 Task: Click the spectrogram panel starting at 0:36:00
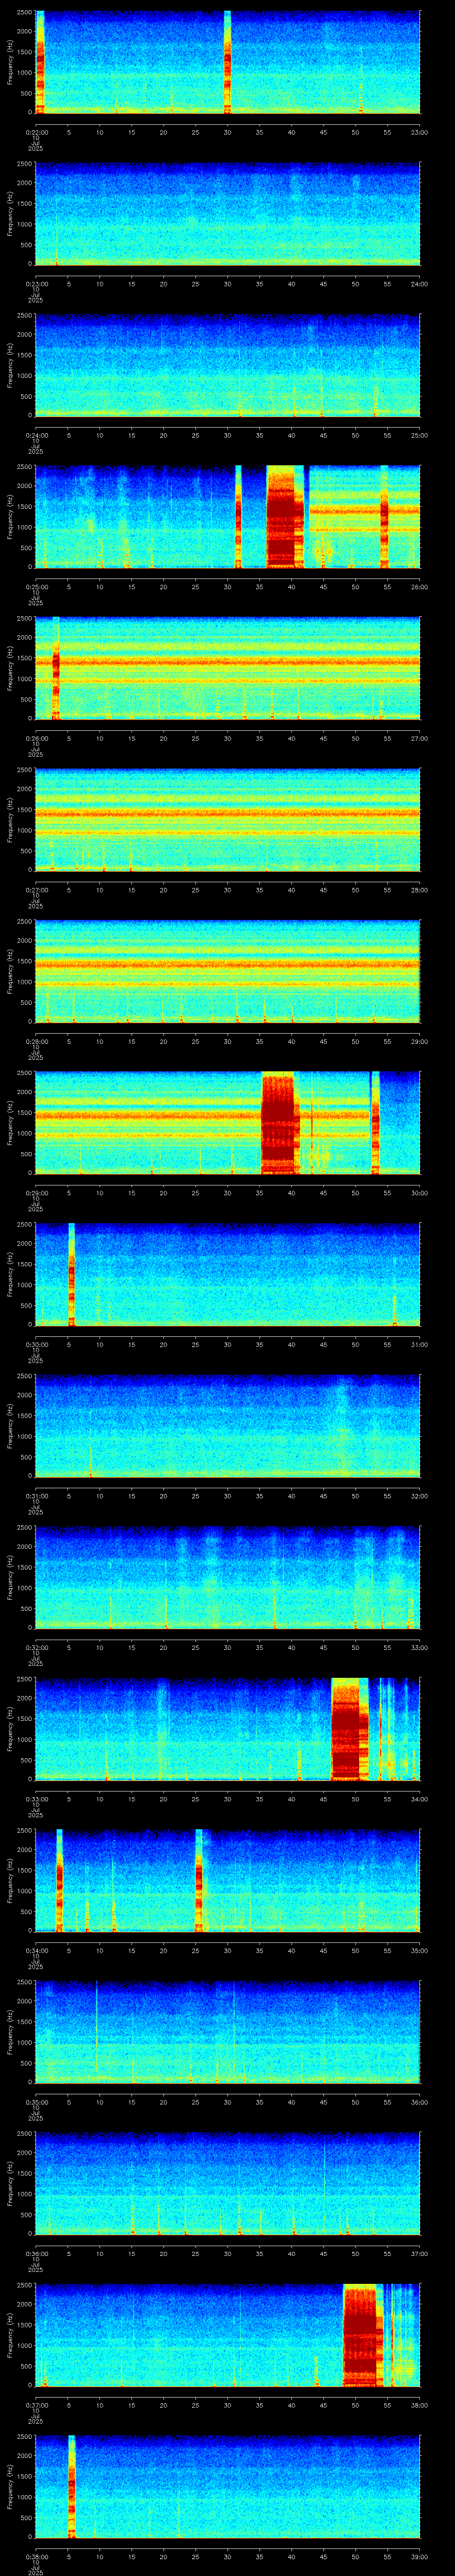click(x=228, y=2183)
